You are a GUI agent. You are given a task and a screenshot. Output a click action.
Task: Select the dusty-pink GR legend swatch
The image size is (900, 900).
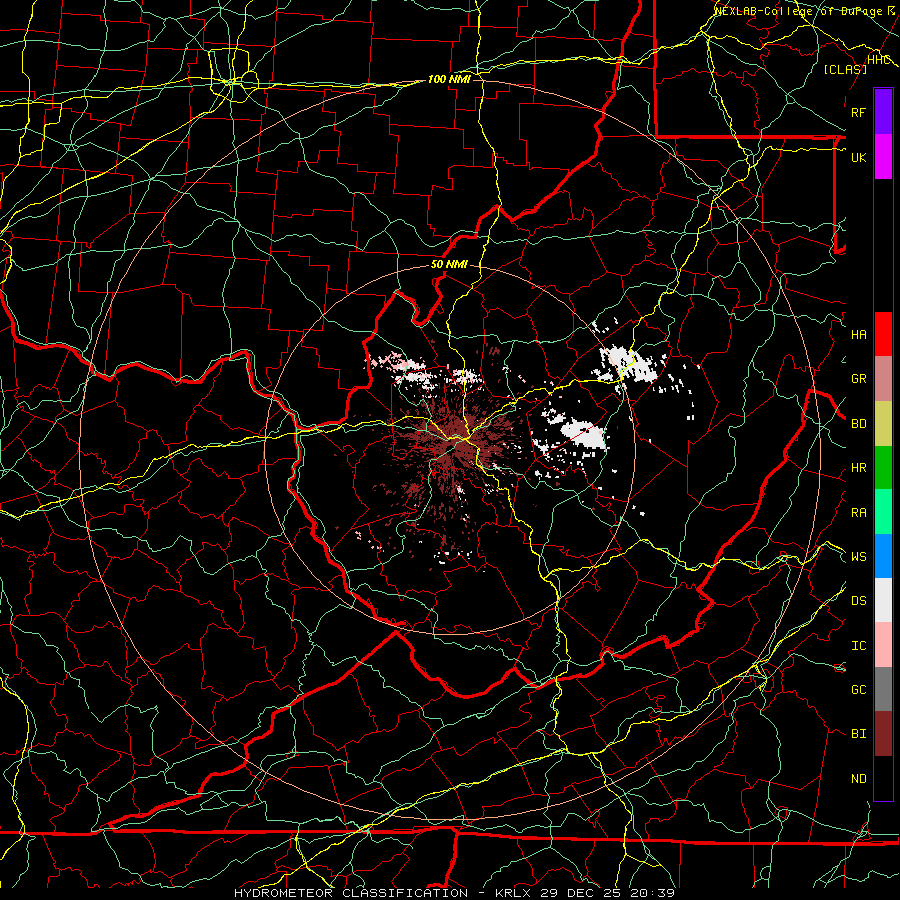click(883, 379)
